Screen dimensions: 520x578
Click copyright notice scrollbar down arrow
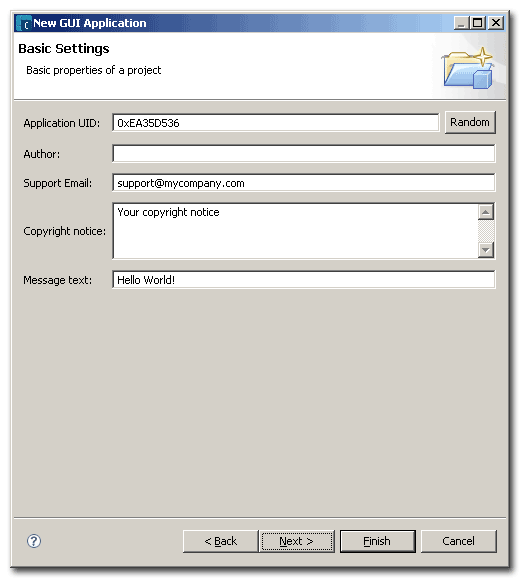pyautogui.click(x=486, y=250)
